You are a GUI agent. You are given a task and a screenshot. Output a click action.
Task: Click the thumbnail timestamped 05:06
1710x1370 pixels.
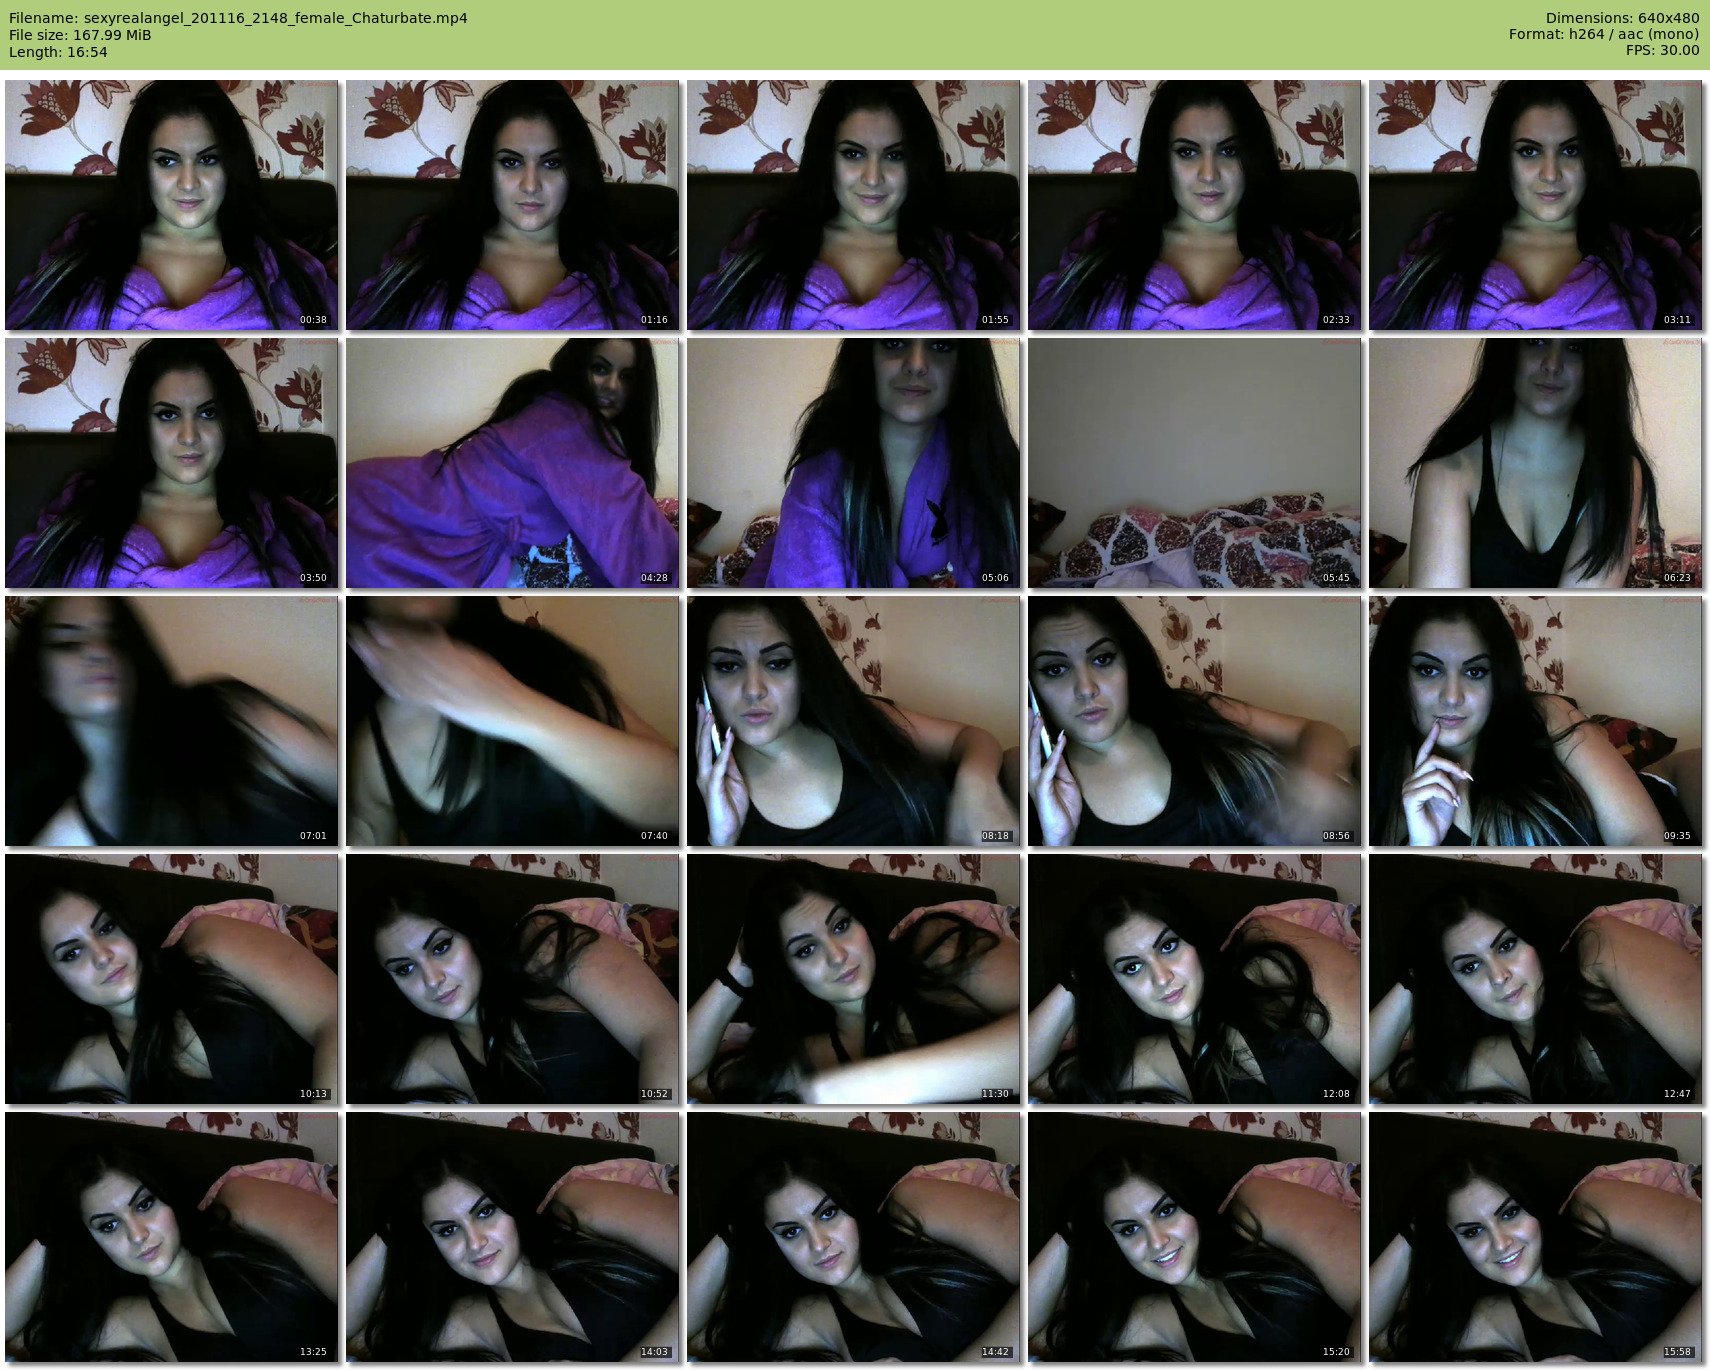coord(853,463)
